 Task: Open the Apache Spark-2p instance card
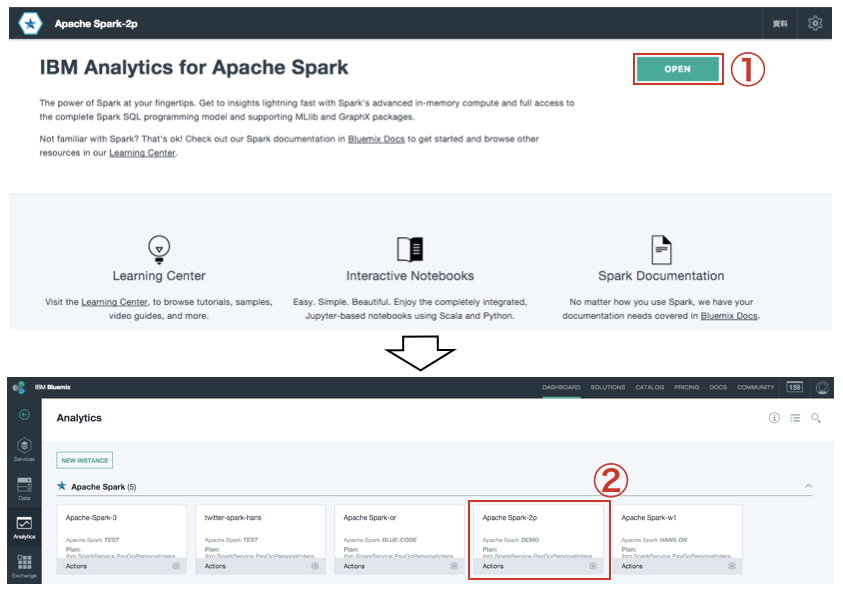point(538,539)
